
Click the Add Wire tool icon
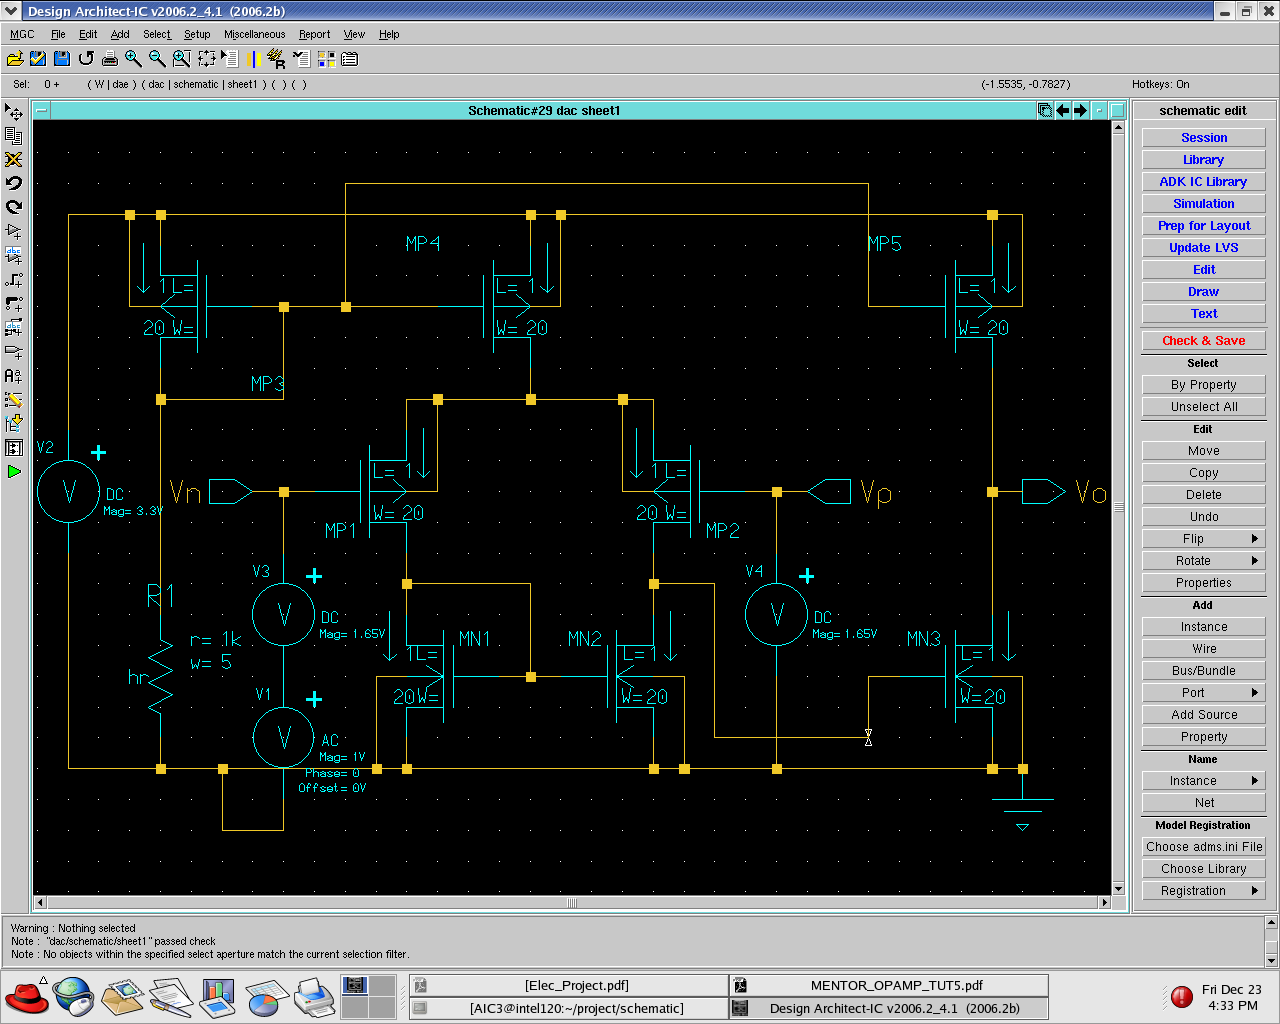click(x=14, y=279)
